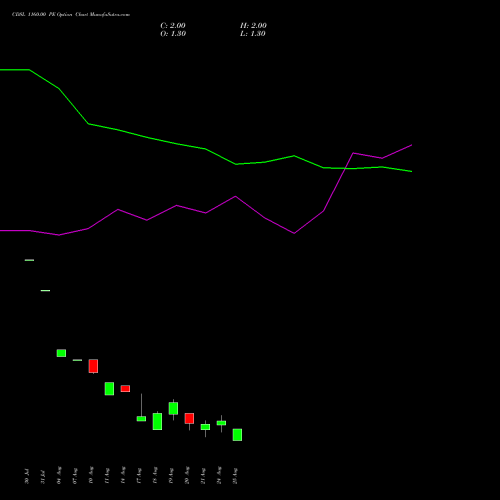This screenshot has width=500, height=500.
Task: Click the green candle above 04 Aug
Action: click(x=61, y=353)
